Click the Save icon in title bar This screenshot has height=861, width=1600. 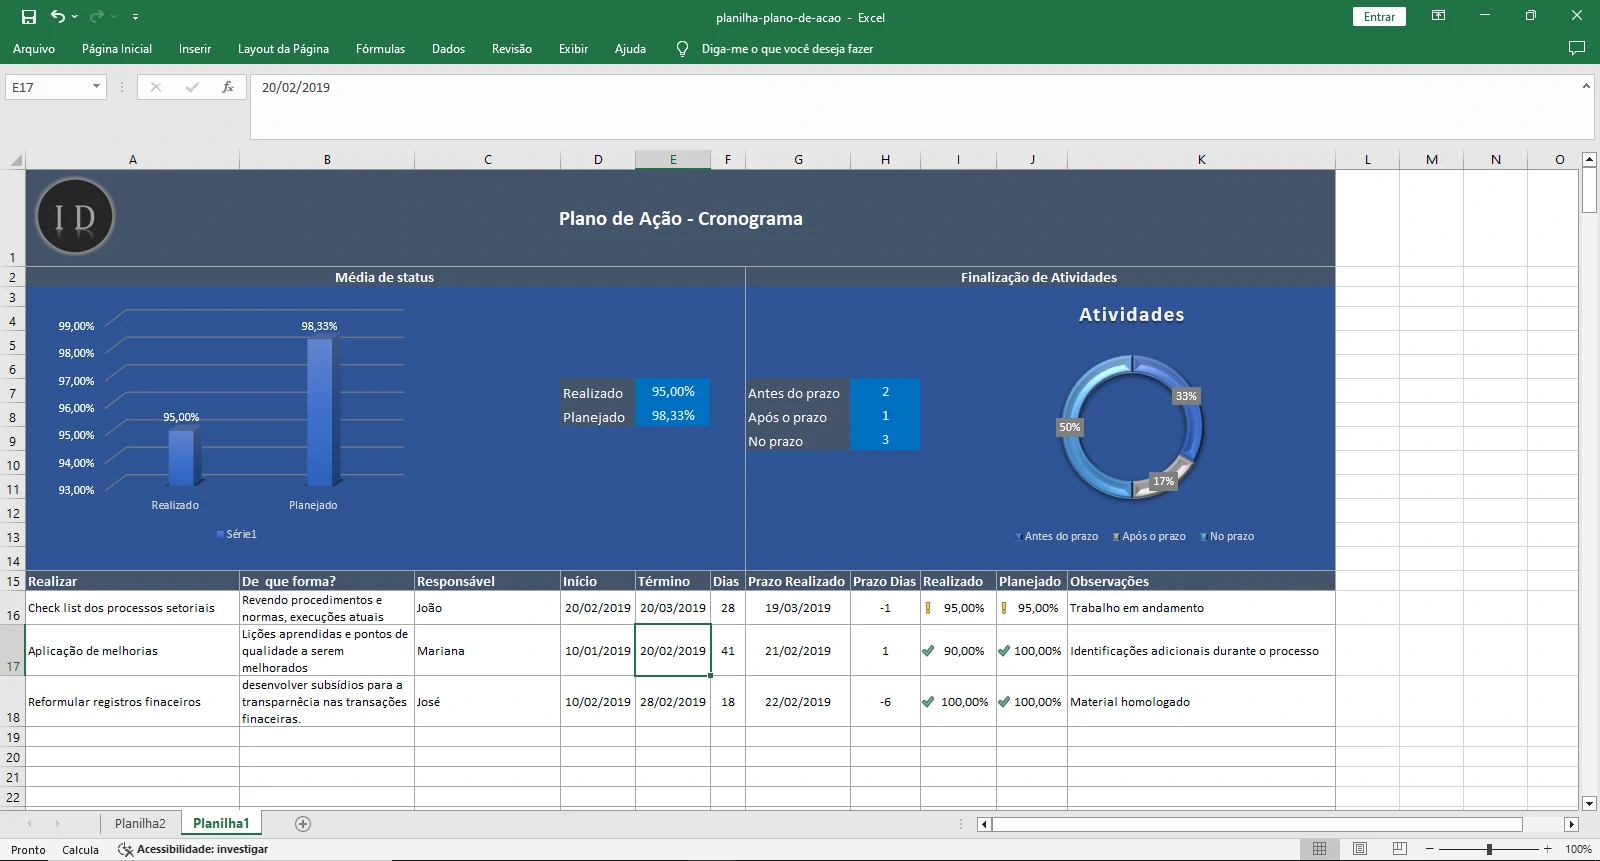pyautogui.click(x=29, y=17)
